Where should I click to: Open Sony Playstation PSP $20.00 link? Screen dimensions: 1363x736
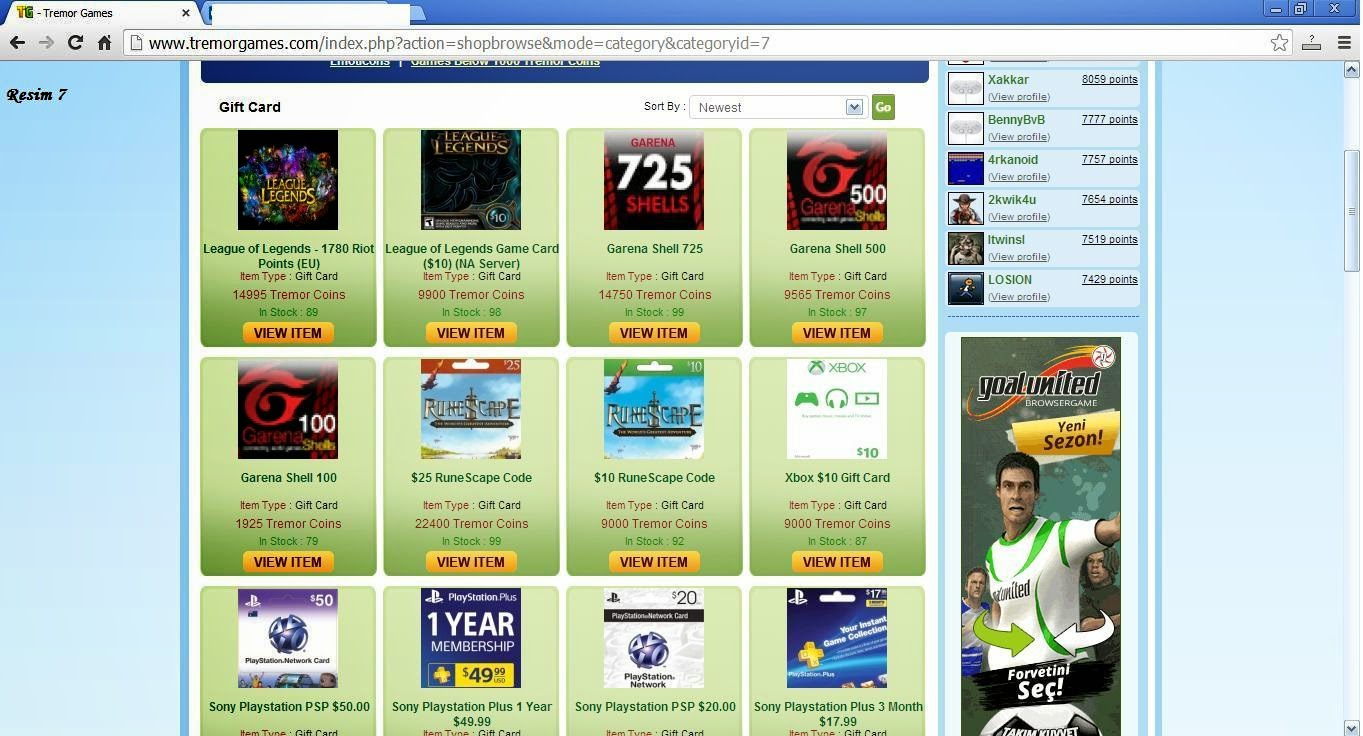click(x=655, y=707)
